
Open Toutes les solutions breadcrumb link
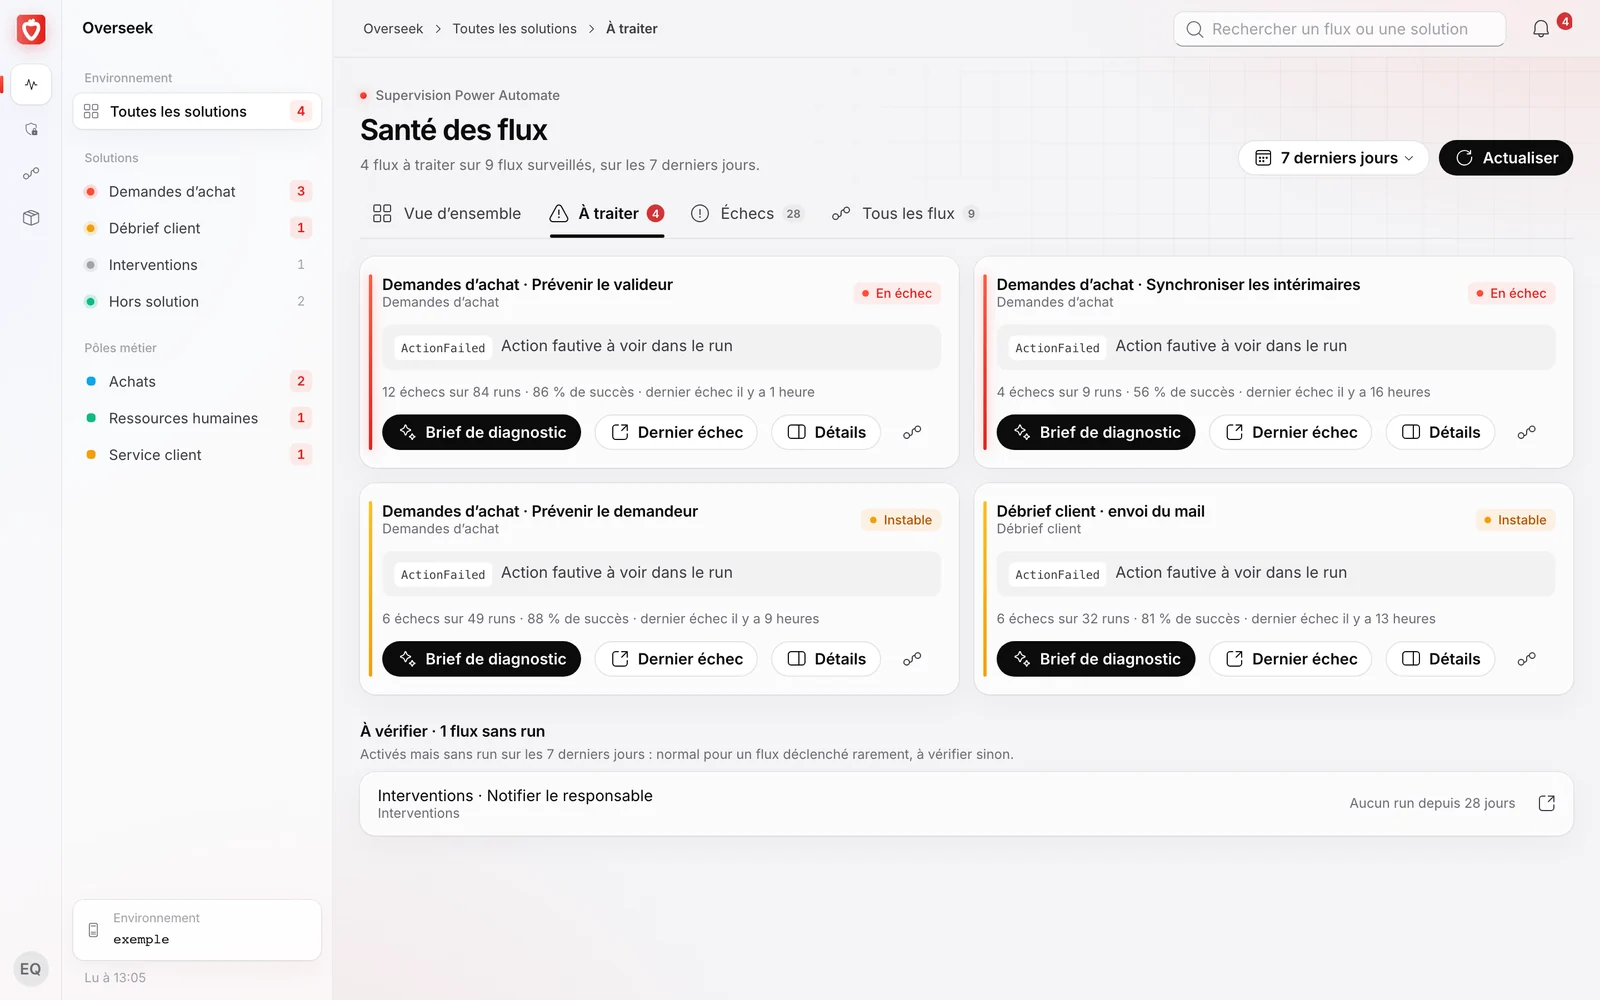pyautogui.click(x=514, y=29)
